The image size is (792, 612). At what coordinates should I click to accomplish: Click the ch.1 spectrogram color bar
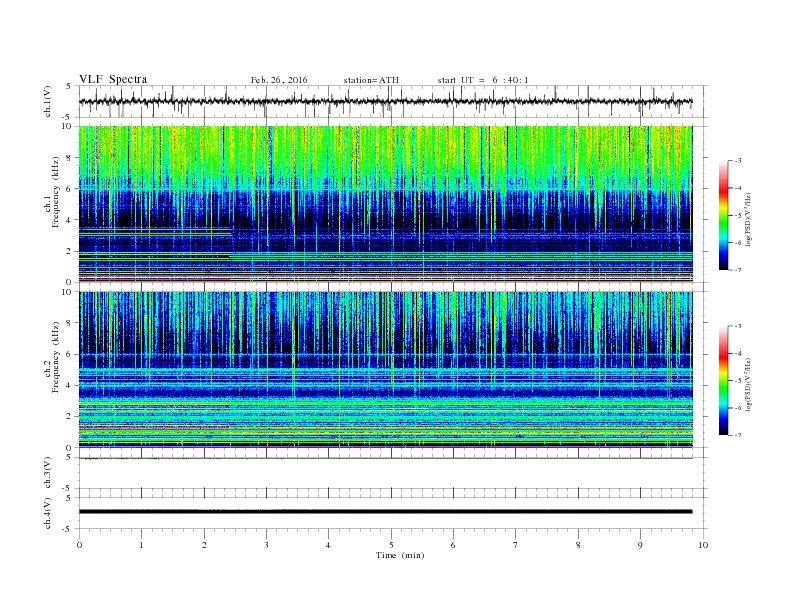click(723, 215)
